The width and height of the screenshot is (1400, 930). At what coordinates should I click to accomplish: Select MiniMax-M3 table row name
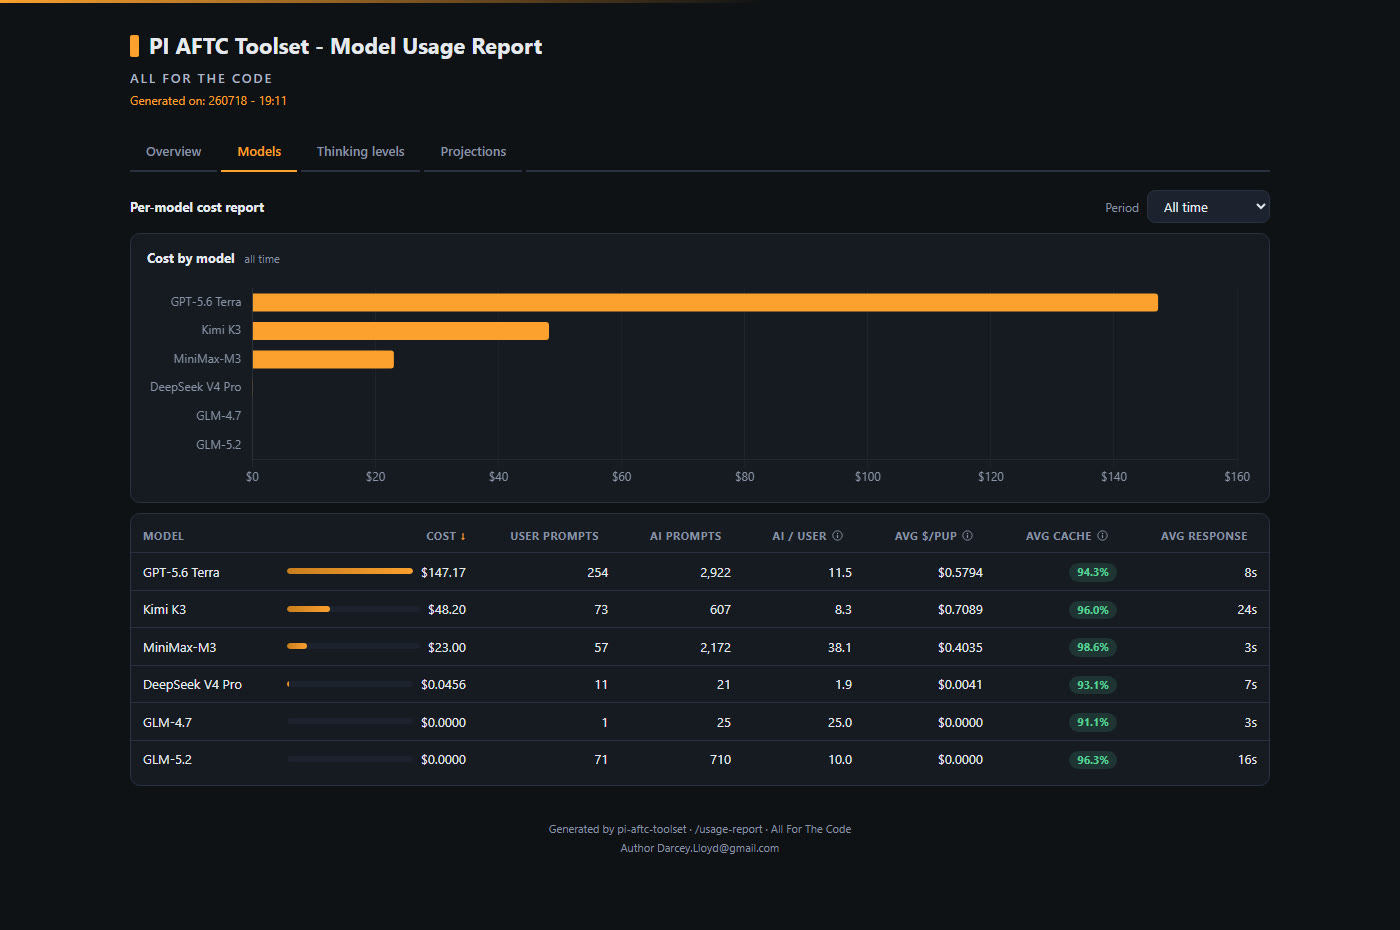pos(179,648)
